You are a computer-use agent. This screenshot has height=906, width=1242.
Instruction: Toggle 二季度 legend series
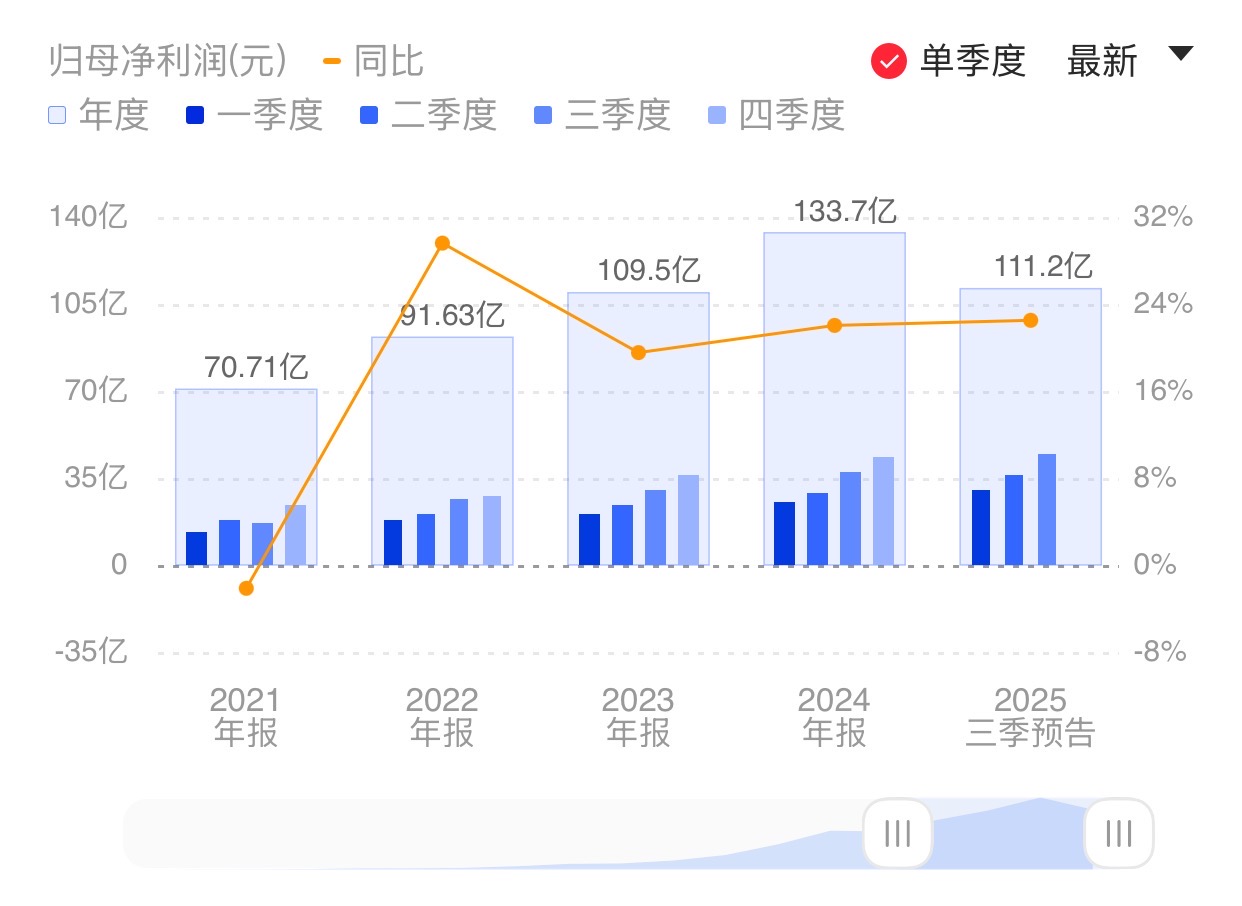coord(429,115)
